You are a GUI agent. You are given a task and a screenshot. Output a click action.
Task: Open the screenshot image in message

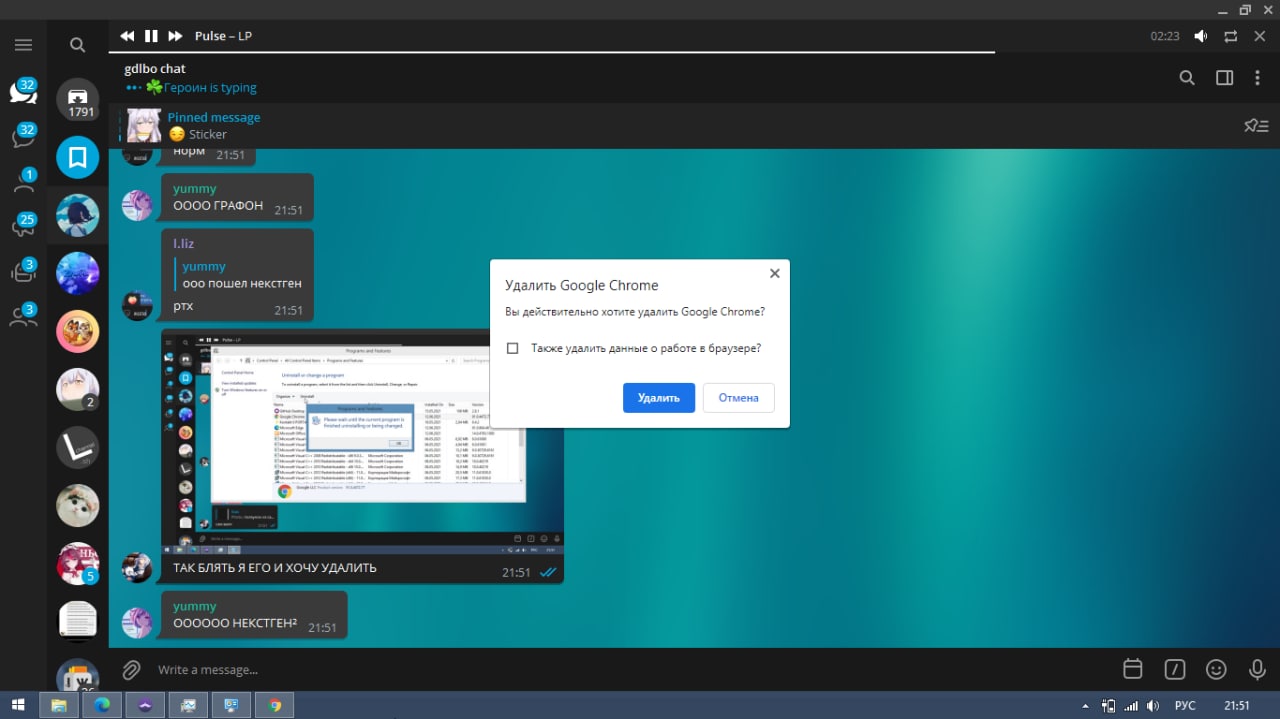tap(362, 443)
